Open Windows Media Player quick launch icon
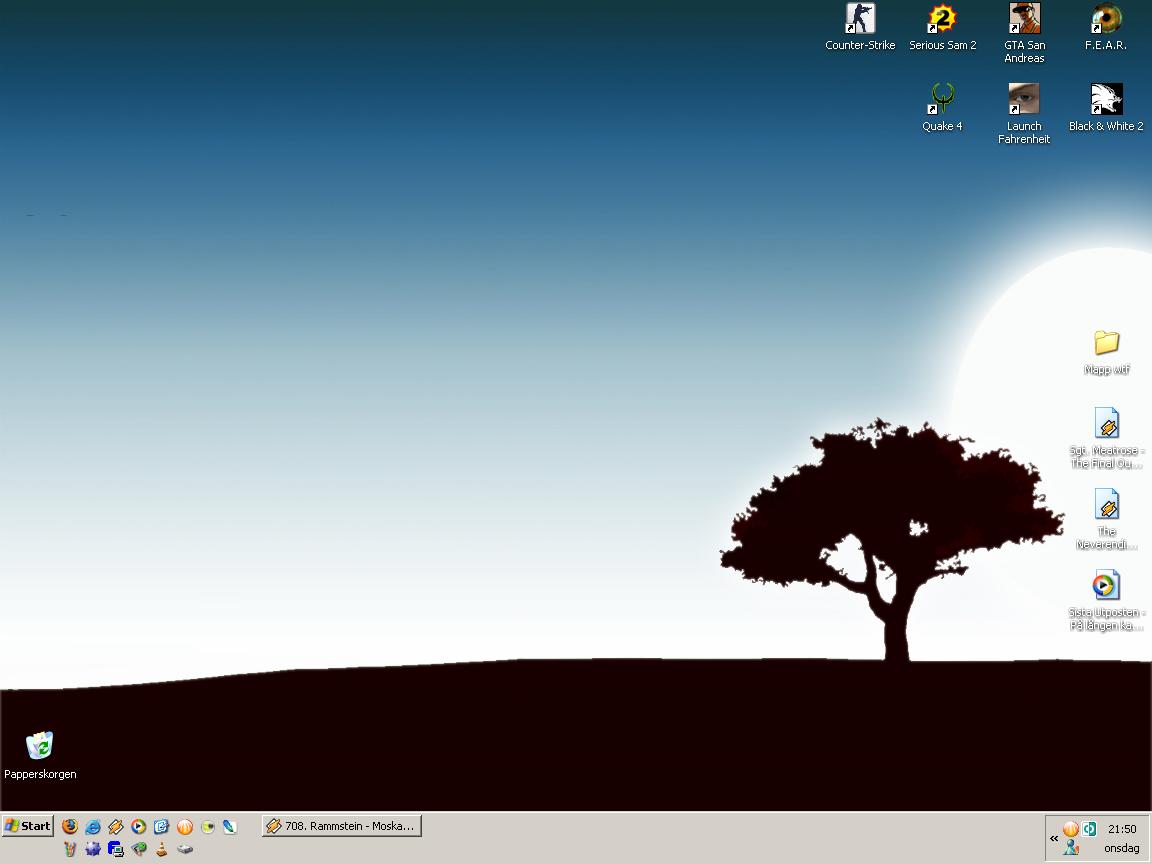Screen dimensions: 1152x864 tap(139, 827)
